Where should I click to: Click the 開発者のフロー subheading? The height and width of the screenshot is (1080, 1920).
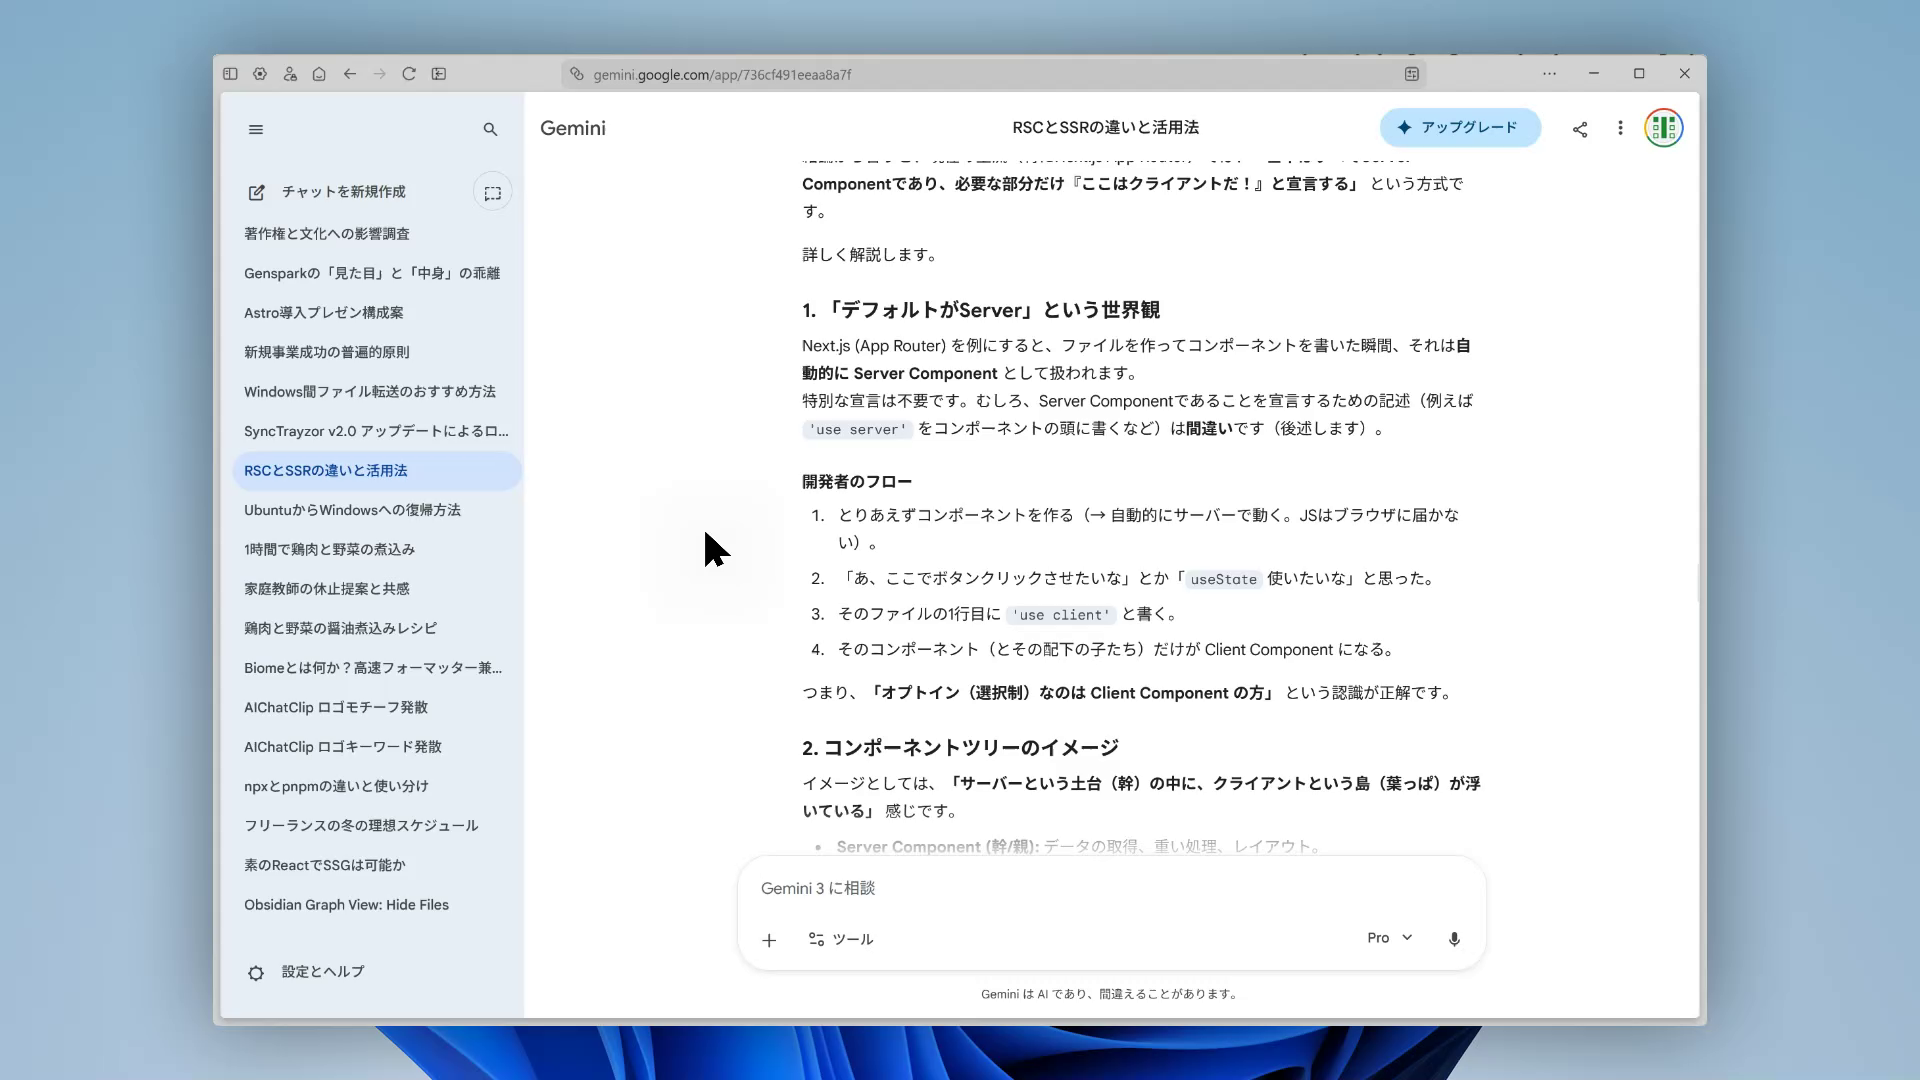tap(857, 482)
